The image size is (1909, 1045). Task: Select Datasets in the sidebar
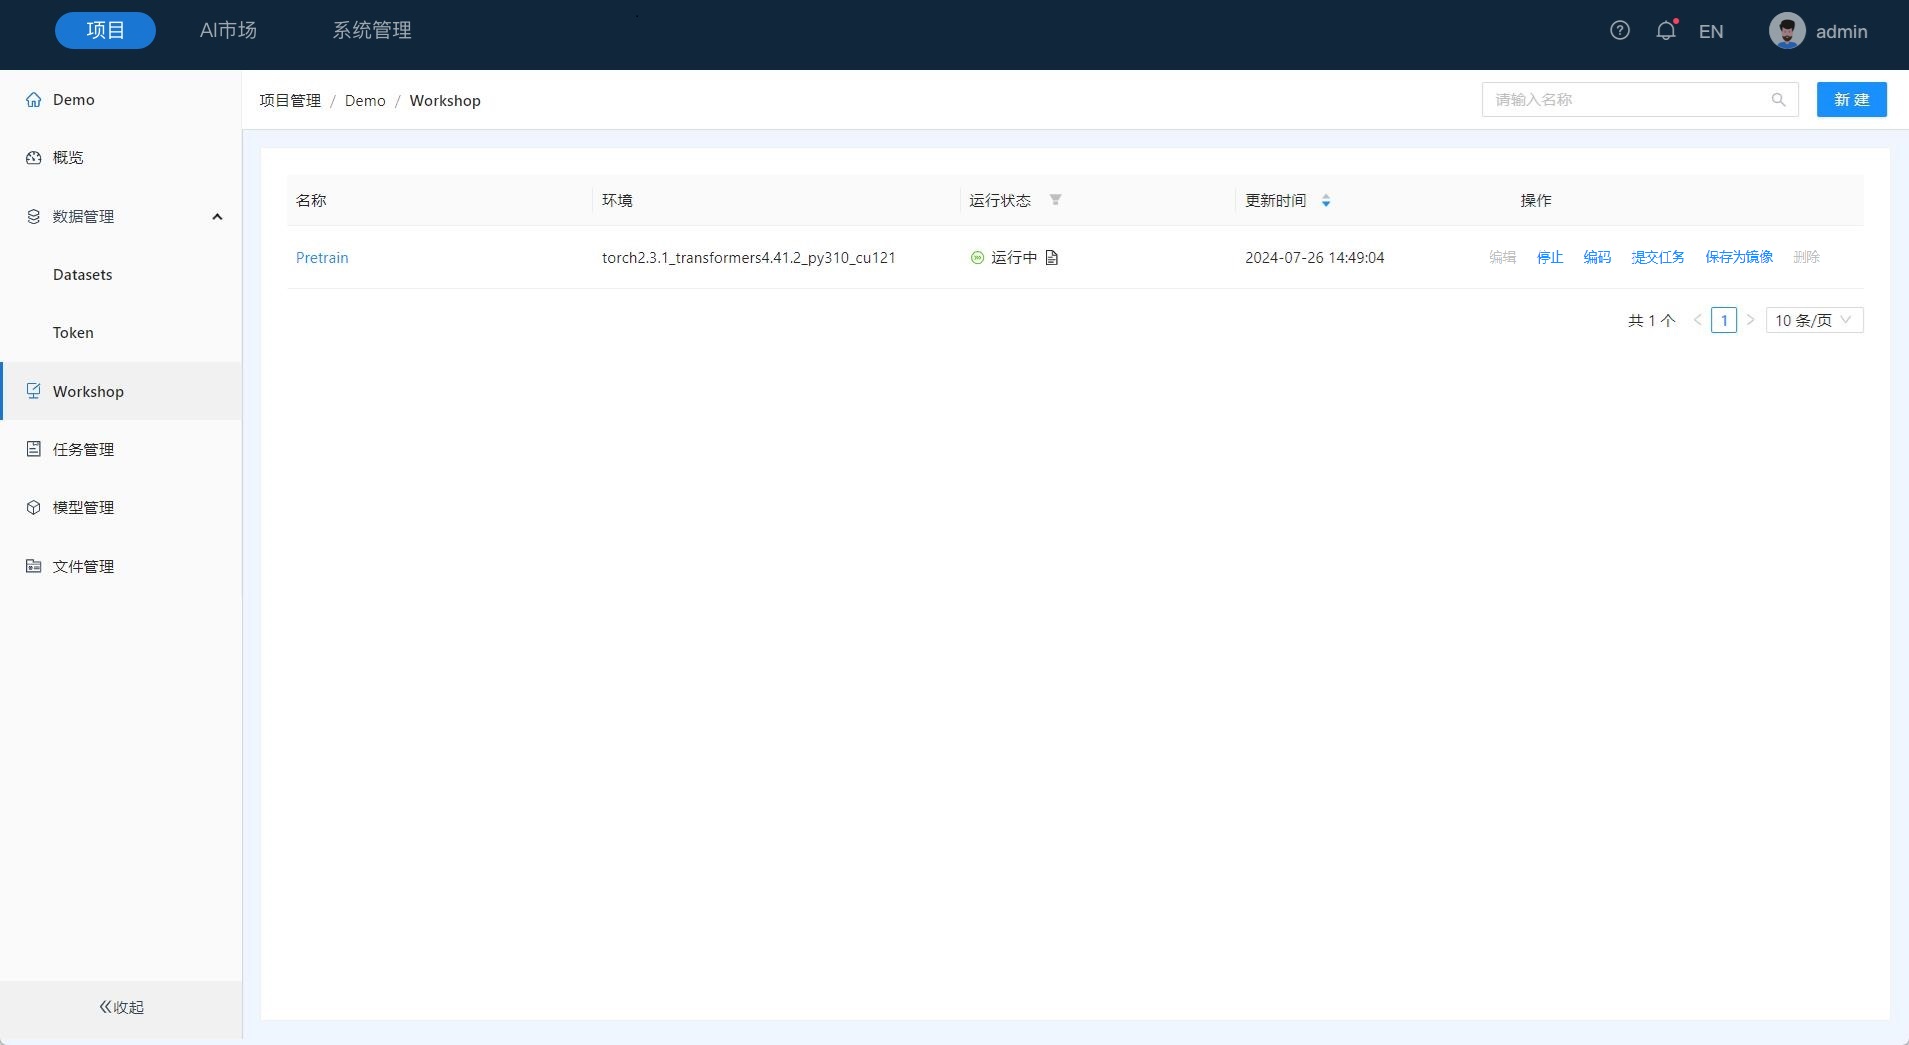[82, 275]
